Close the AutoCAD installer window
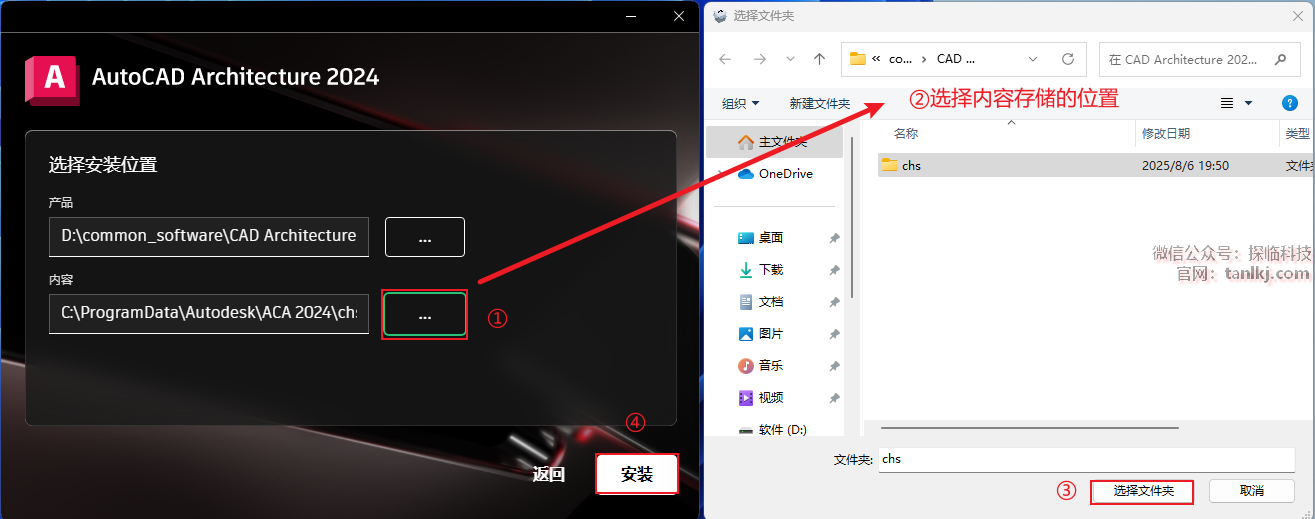This screenshot has height=519, width=1315. (x=679, y=16)
